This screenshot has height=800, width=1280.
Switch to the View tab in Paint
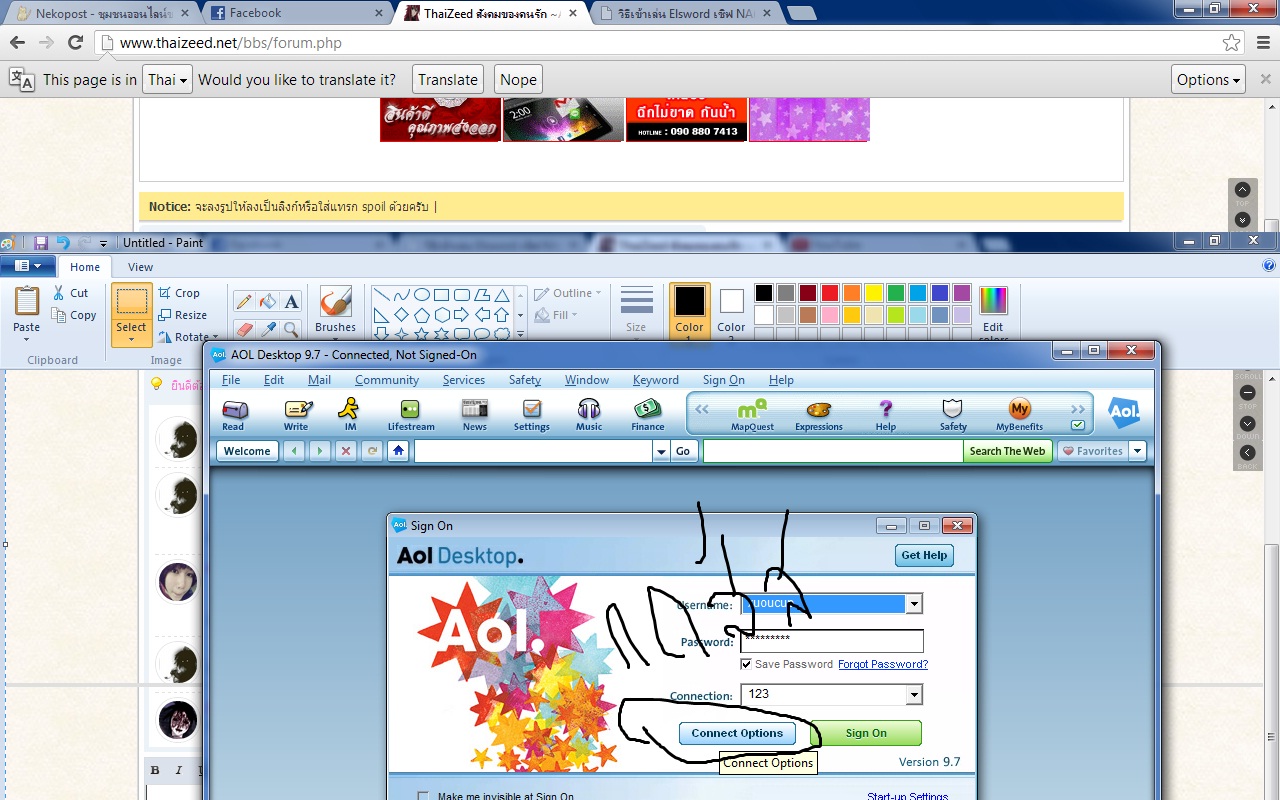[x=141, y=267]
